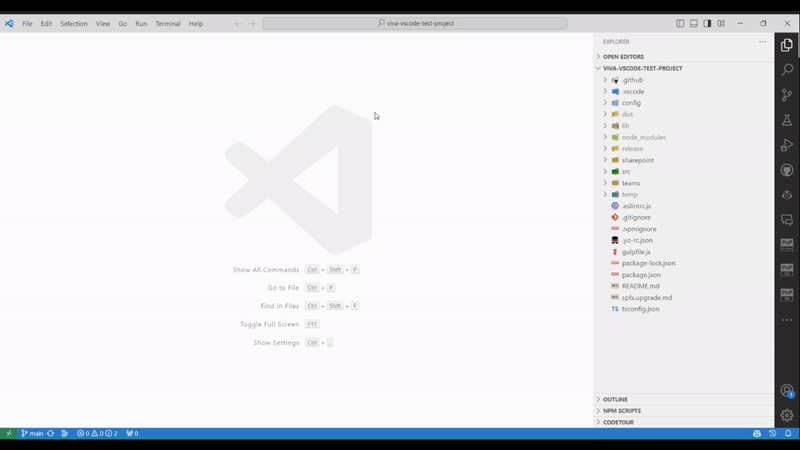Toggle the bottom panel layout button
The height and width of the screenshot is (450, 800).
(694, 23)
